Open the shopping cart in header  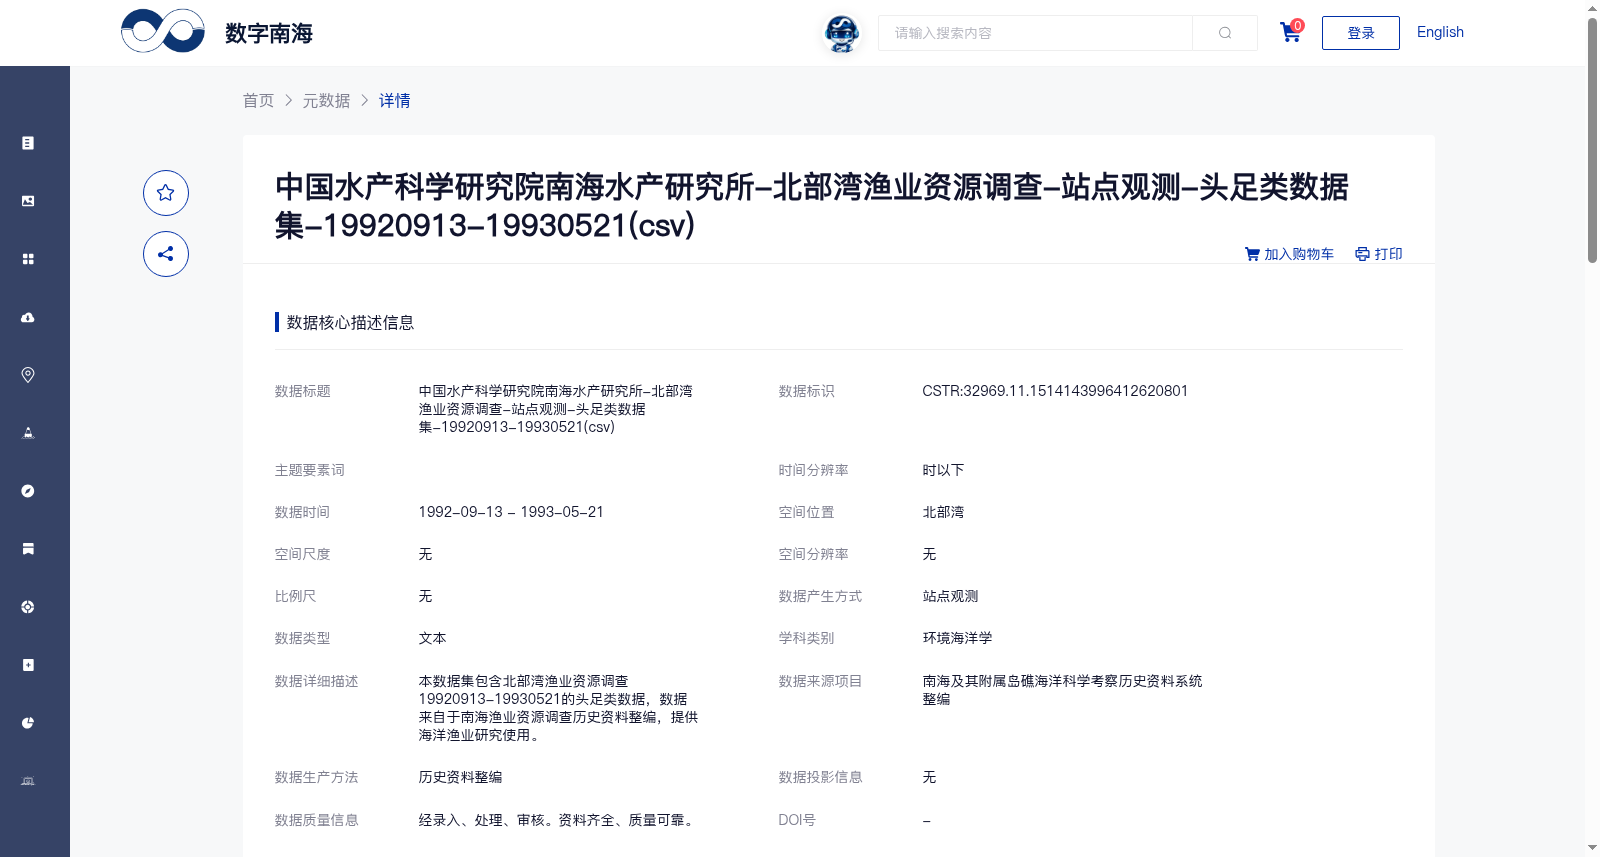point(1291,32)
